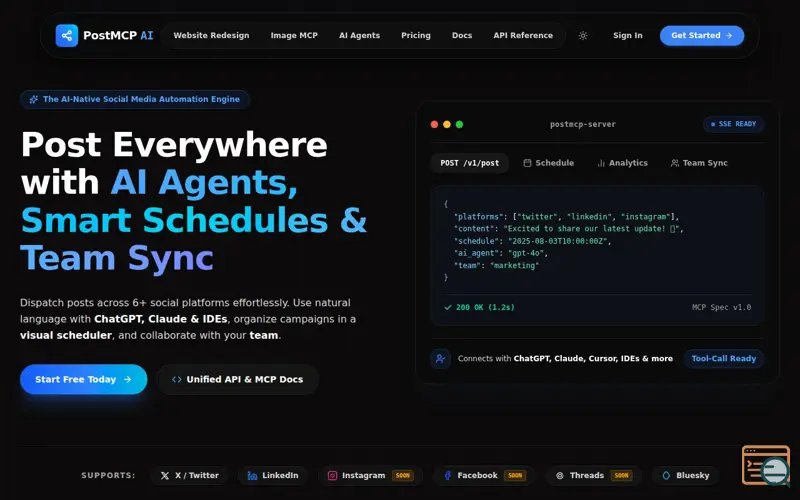
Task: Click the green dot in postmcp-server window
Action: pyautogui.click(x=459, y=124)
